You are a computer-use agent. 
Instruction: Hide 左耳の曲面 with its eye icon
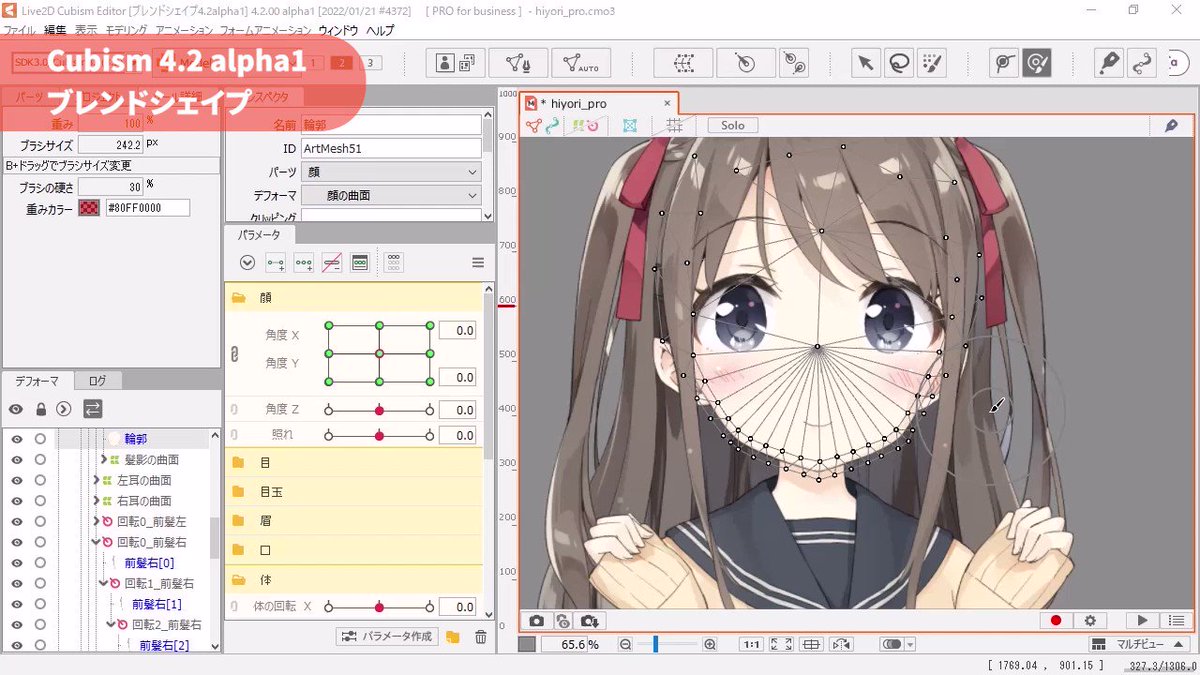tap(16, 480)
